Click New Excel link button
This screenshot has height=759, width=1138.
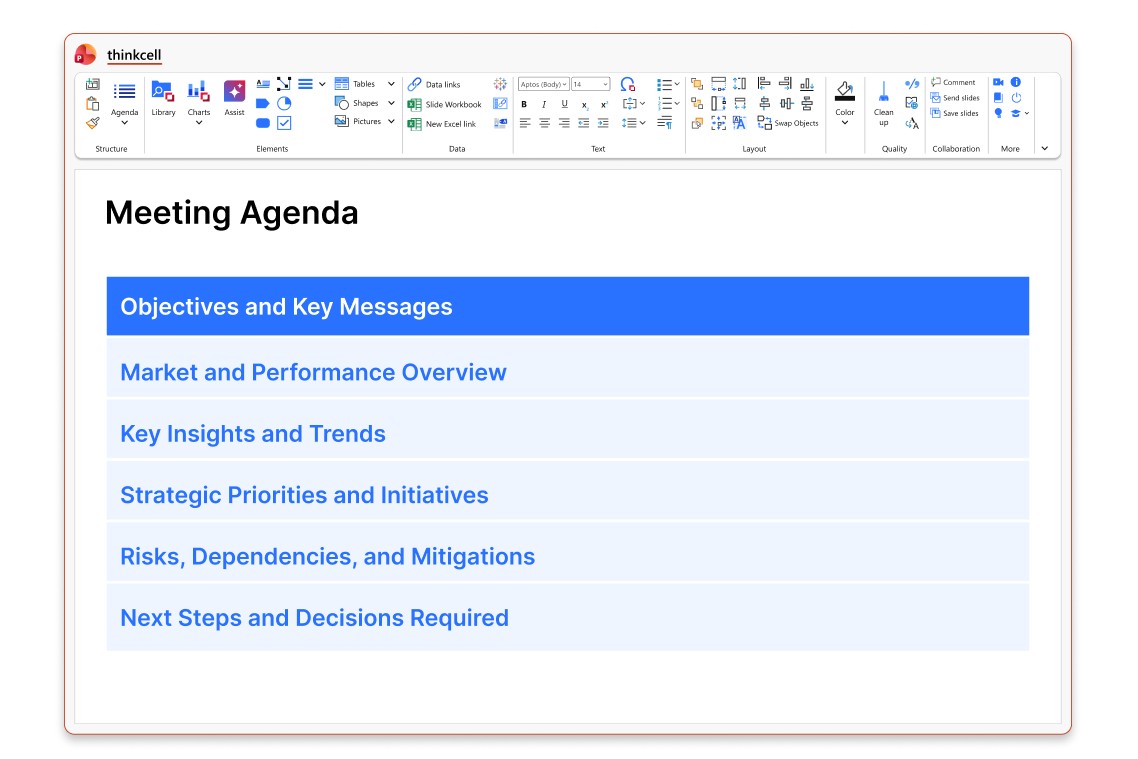442,124
